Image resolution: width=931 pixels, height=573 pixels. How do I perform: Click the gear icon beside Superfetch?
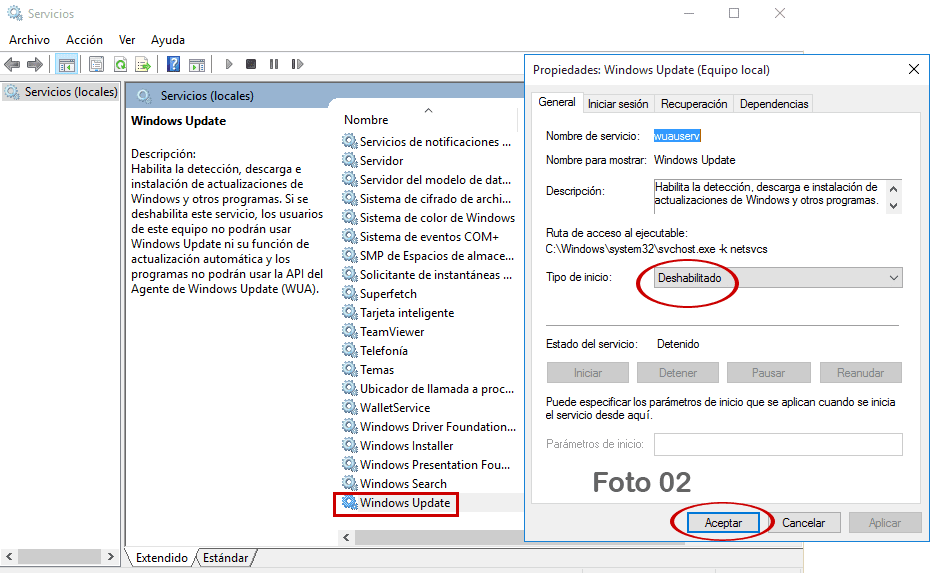[x=349, y=293]
